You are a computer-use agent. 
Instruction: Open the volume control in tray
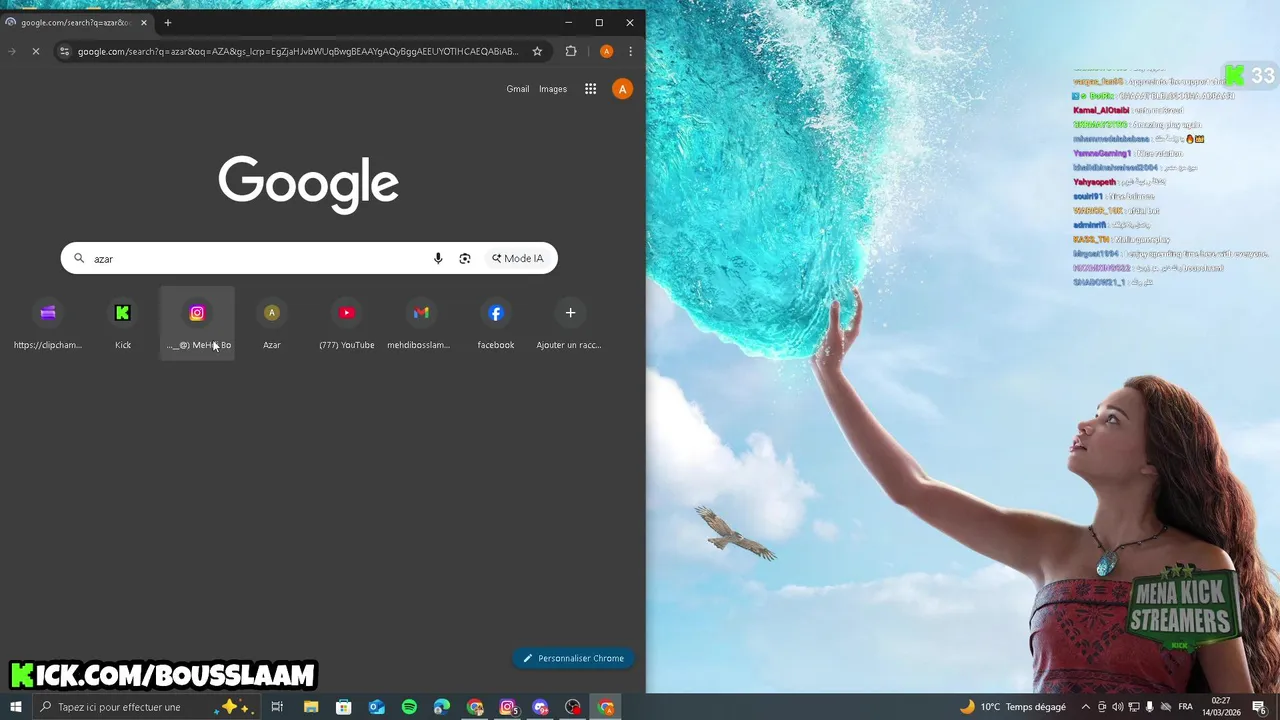click(1118, 707)
